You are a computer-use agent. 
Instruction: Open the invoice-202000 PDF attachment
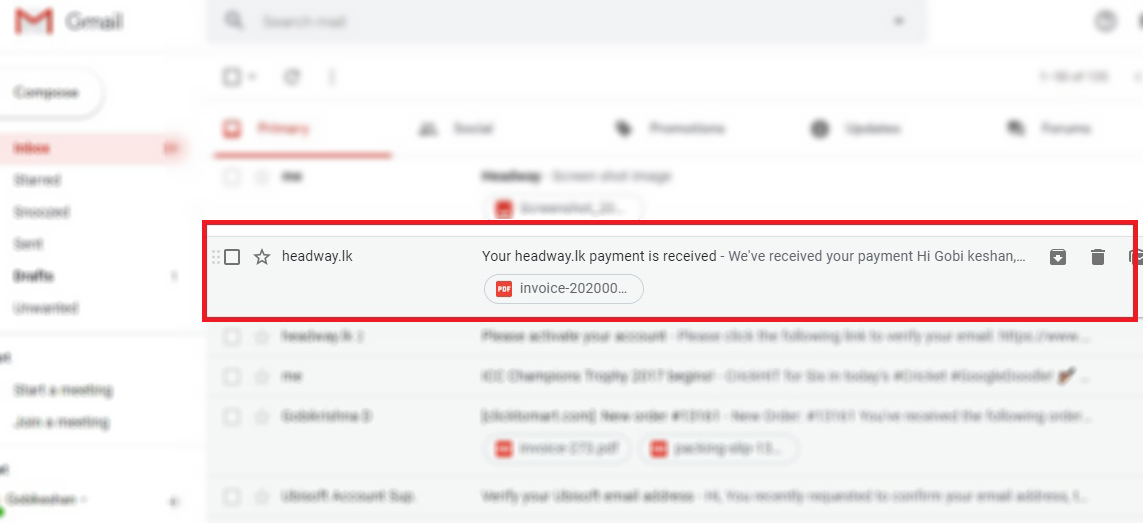coord(563,289)
